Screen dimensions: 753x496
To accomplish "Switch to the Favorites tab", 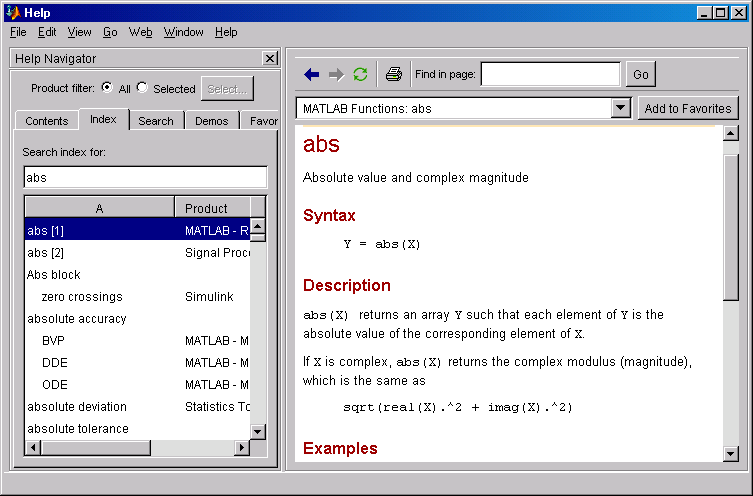I will (260, 121).
